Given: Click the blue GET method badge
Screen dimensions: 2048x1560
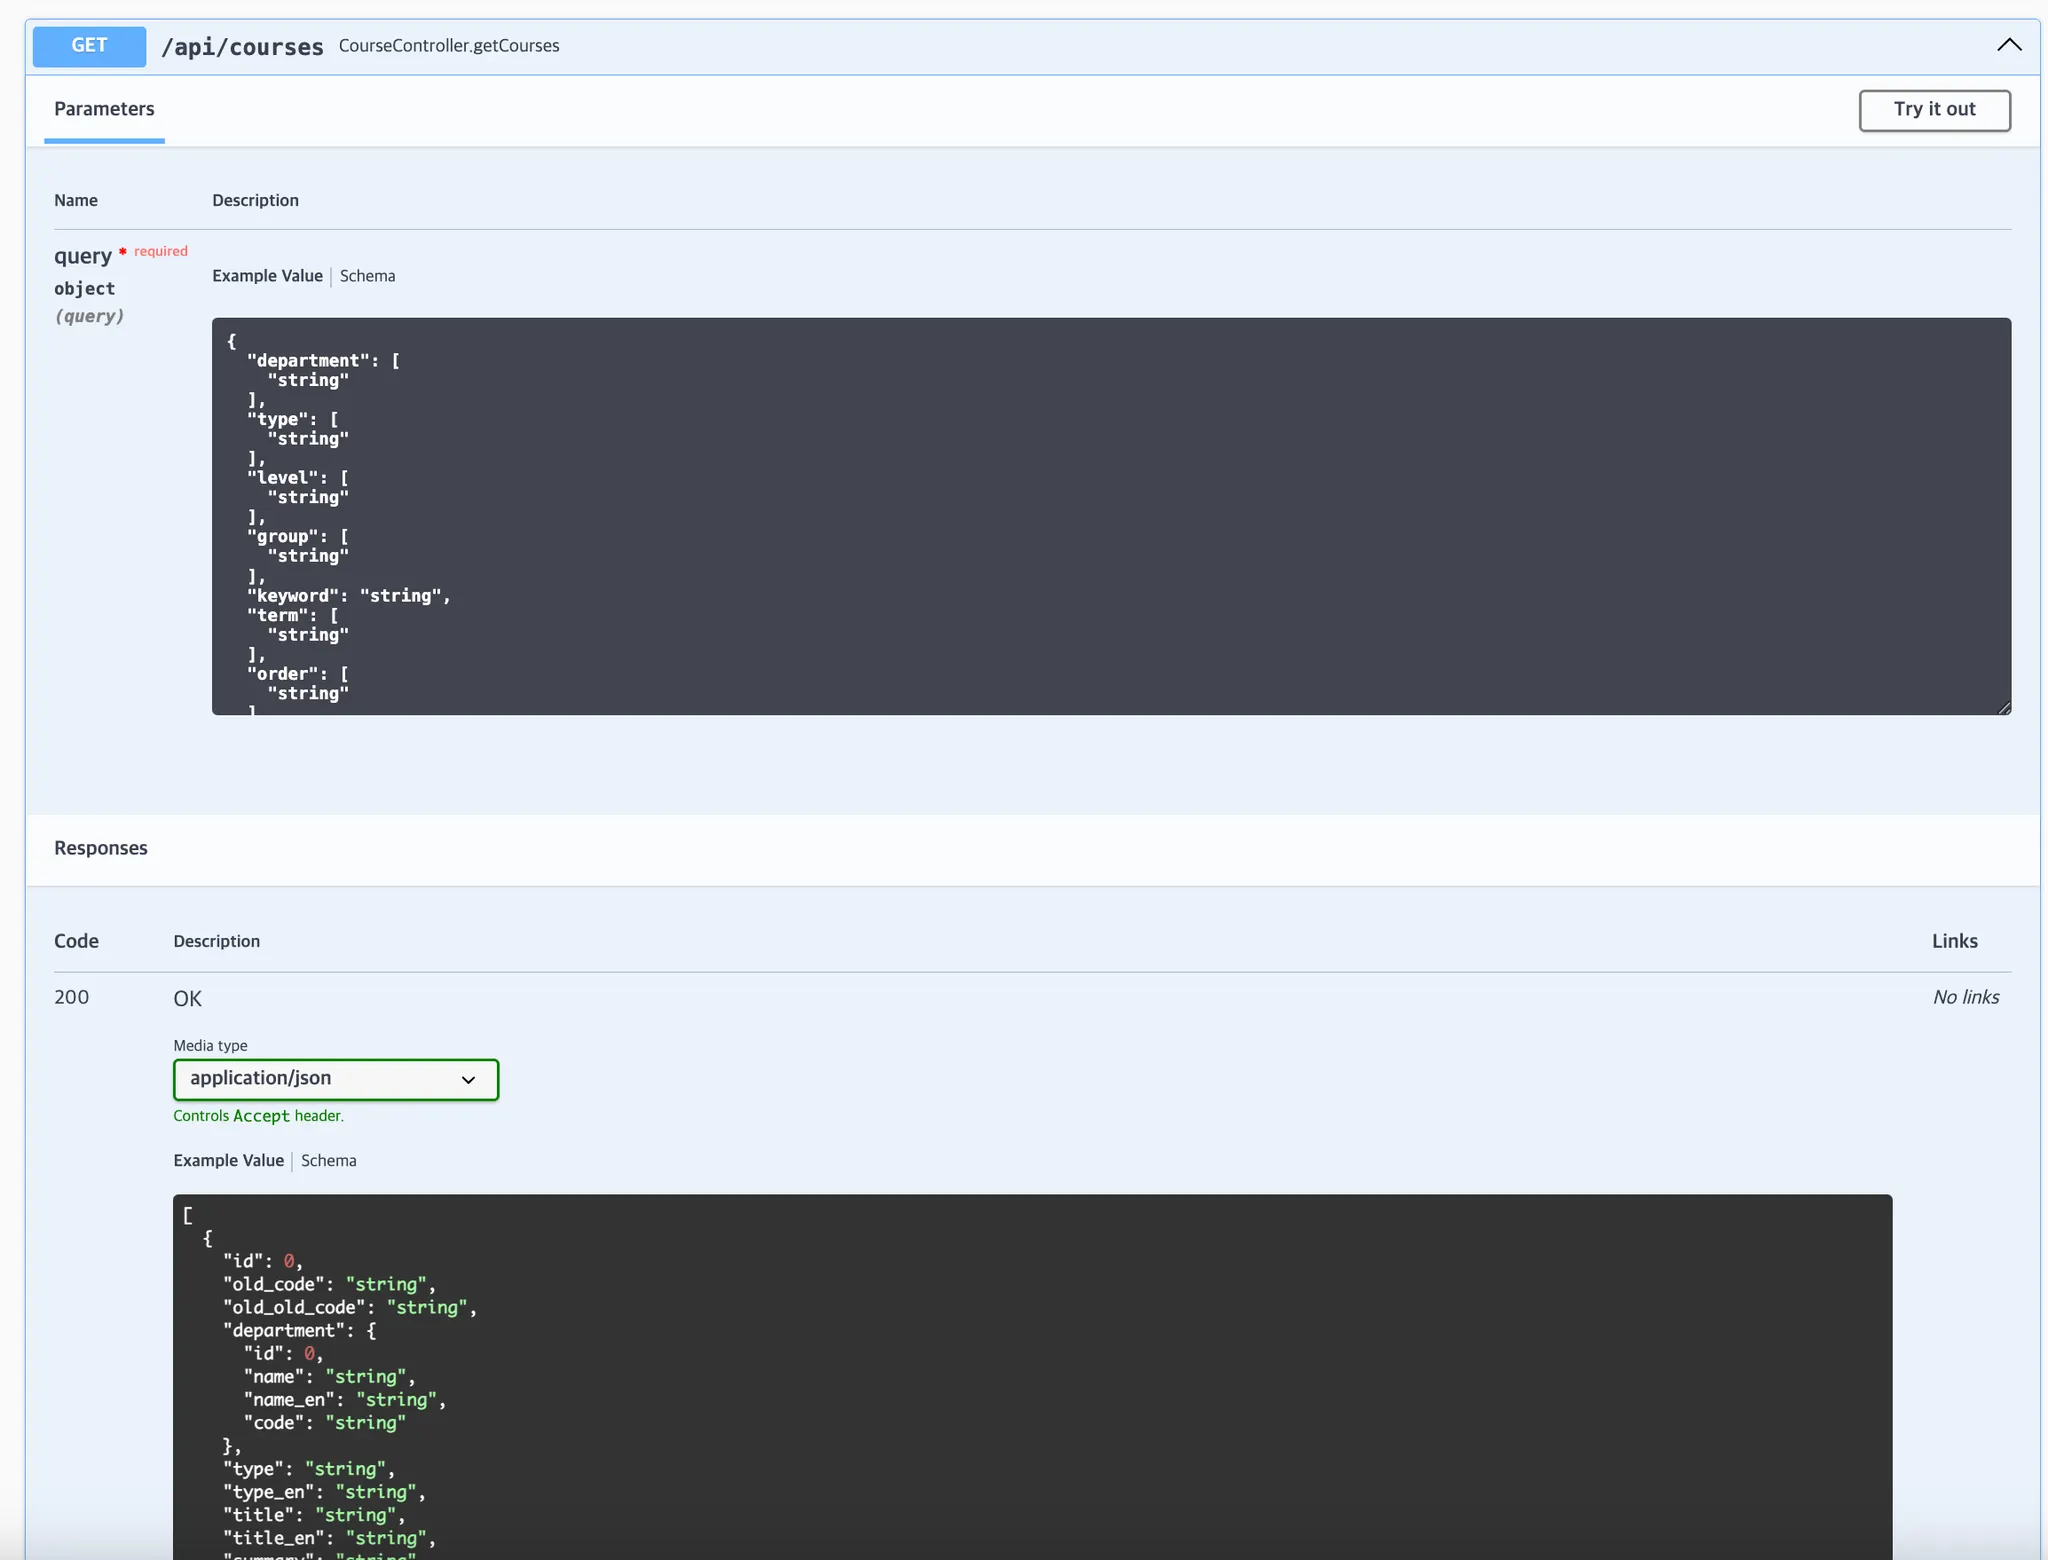Looking at the screenshot, I should pyautogui.click(x=89, y=46).
